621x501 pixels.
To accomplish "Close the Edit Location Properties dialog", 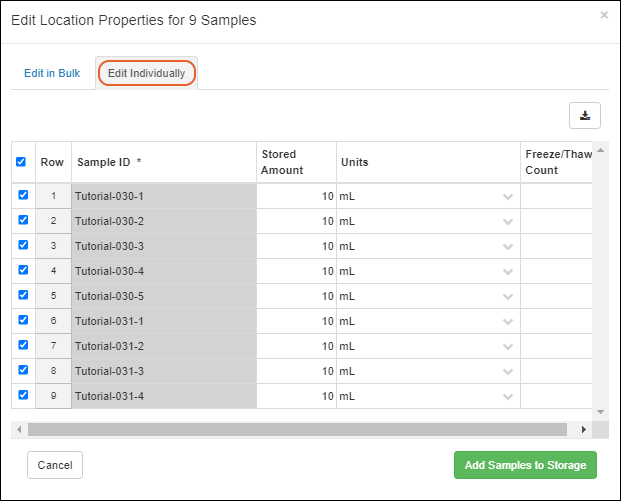I will pos(603,15).
